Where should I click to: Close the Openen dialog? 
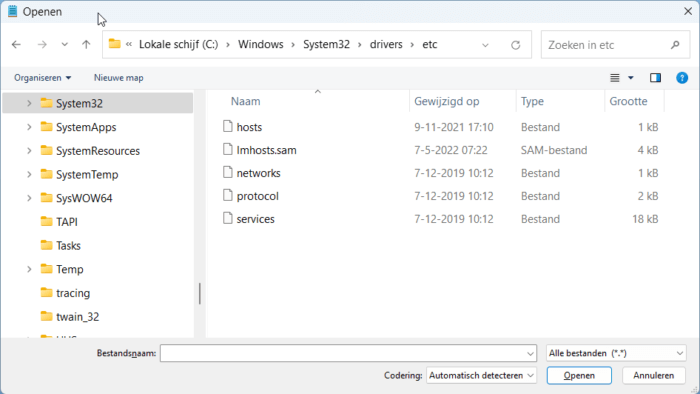688,11
